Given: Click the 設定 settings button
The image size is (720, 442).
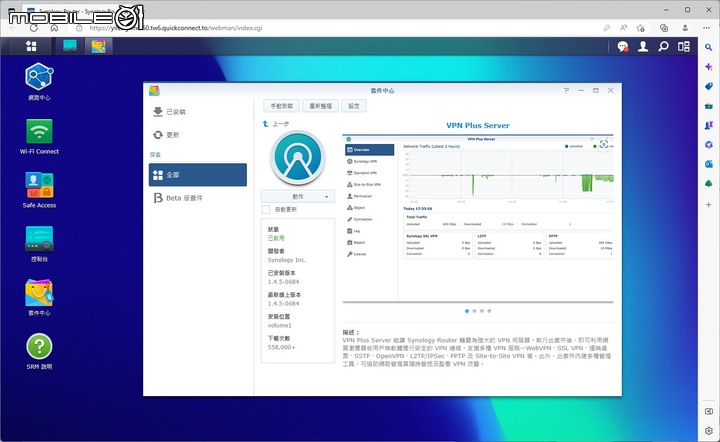Looking at the screenshot, I should (x=354, y=106).
